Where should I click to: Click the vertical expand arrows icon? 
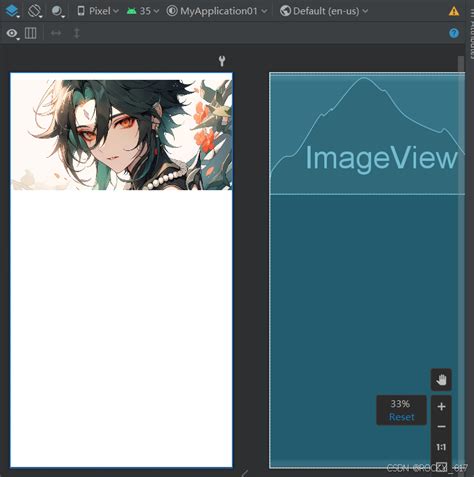(x=77, y=33)
